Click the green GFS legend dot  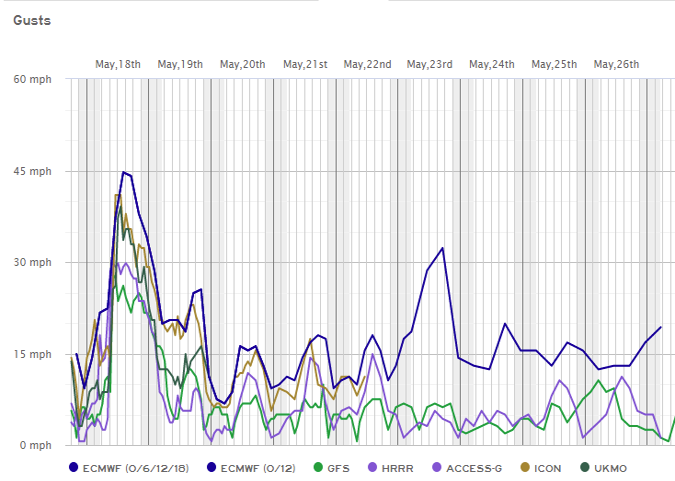[x=316, y=468]
